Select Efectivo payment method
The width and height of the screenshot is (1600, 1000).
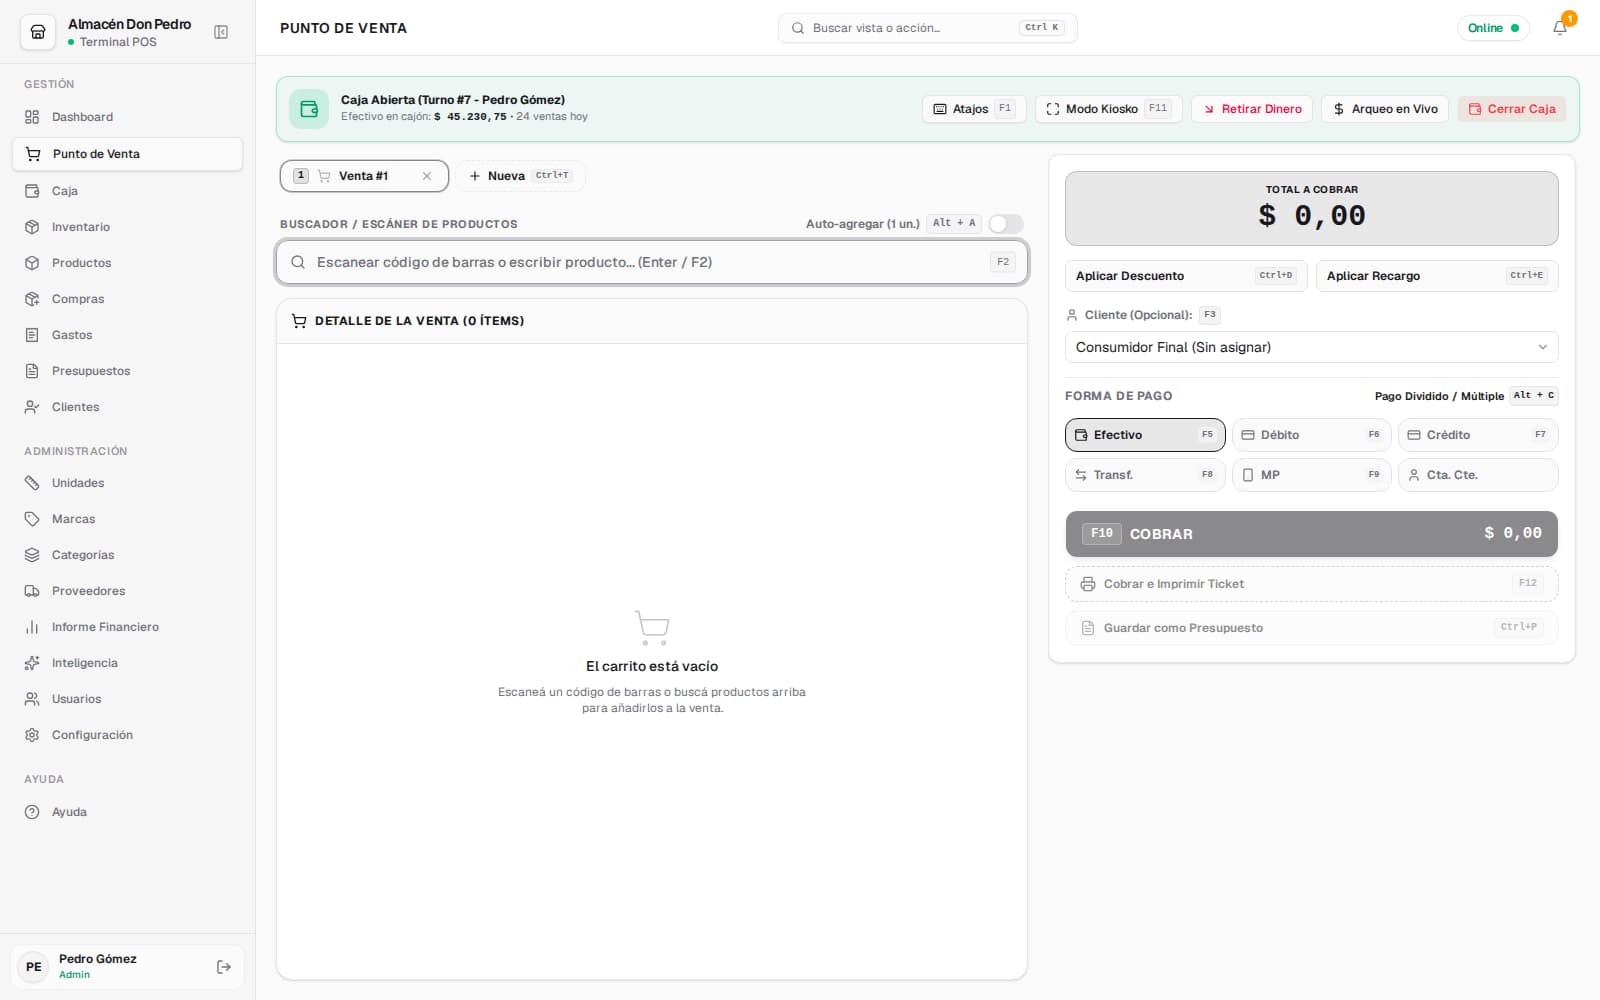click(x=1145, y=435)
